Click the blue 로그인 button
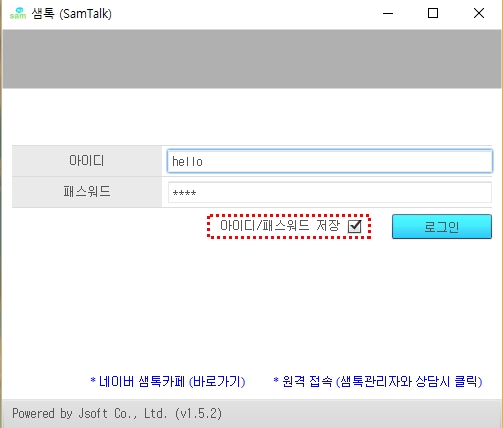Screen dimensions: 503x428 [442, 227]
